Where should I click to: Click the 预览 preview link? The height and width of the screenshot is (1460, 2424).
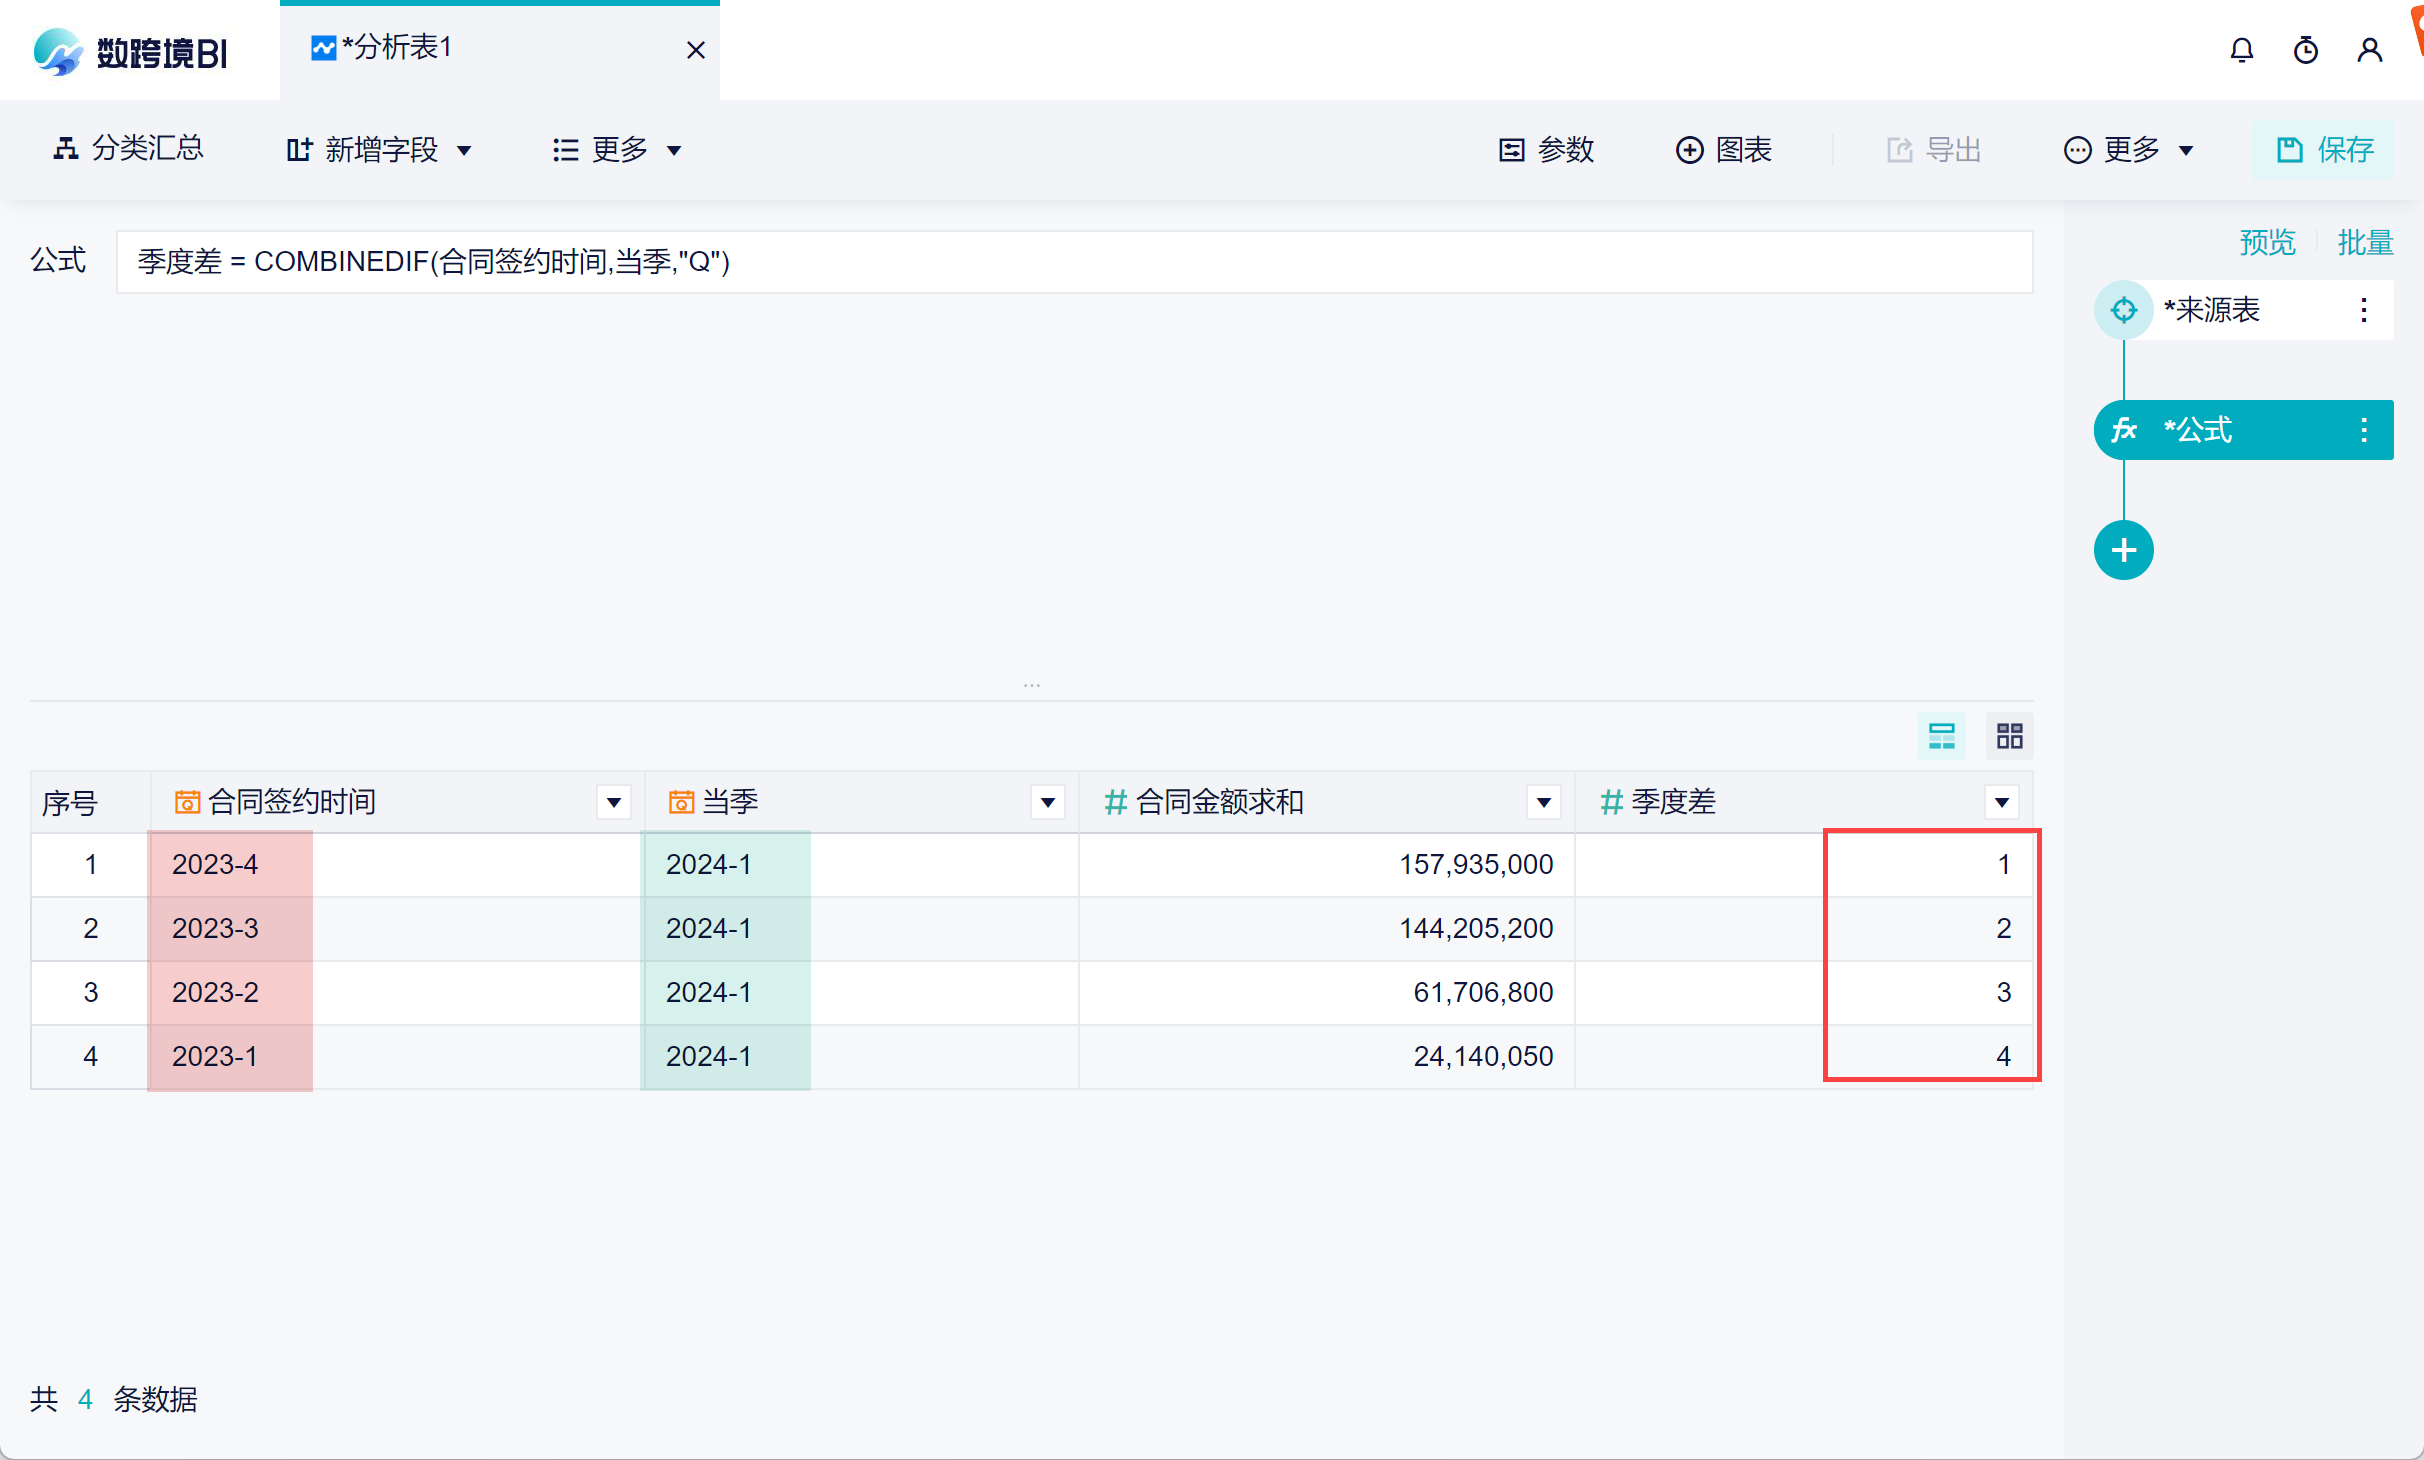(2266, 242)
